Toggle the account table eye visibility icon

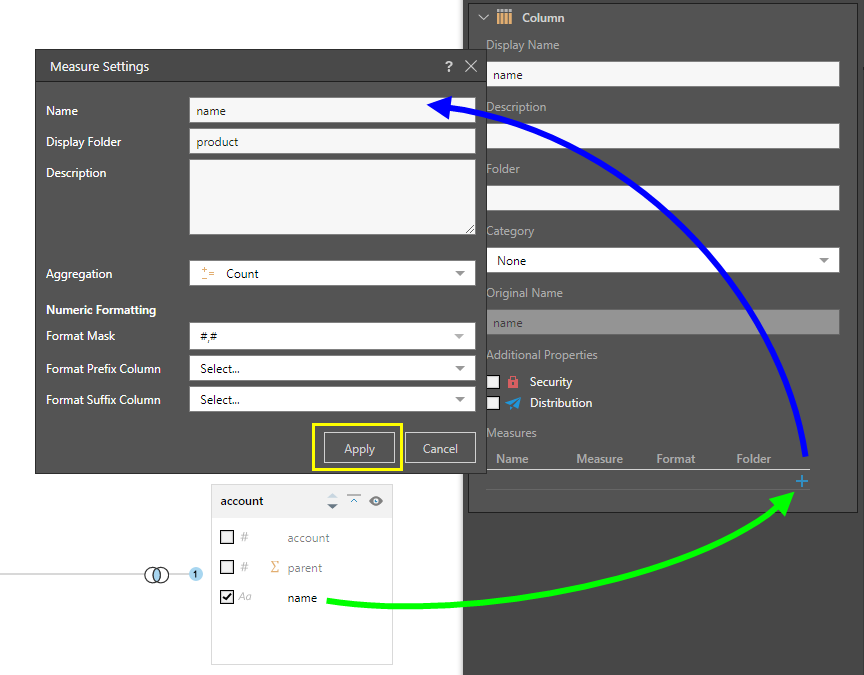(376, 501)
